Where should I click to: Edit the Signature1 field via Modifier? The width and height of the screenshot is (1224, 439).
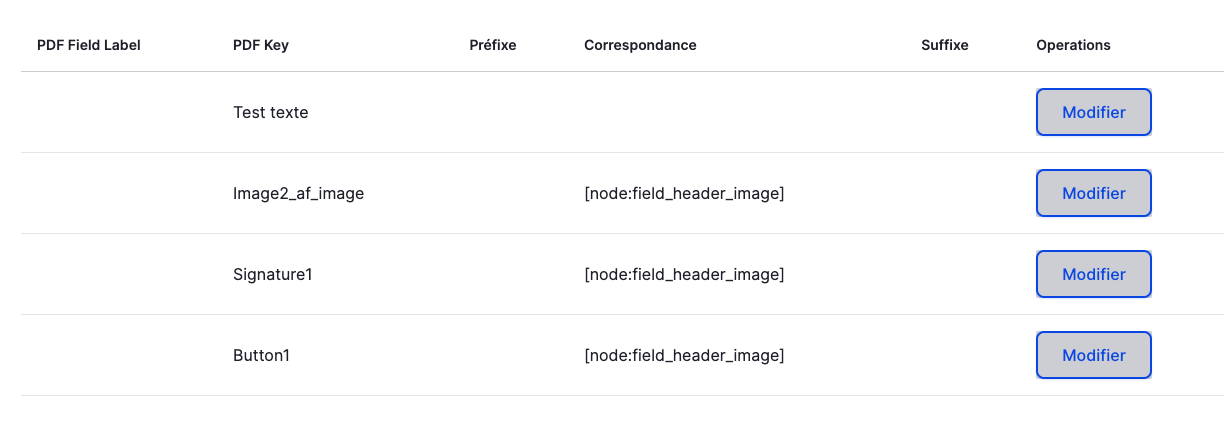1093,274
